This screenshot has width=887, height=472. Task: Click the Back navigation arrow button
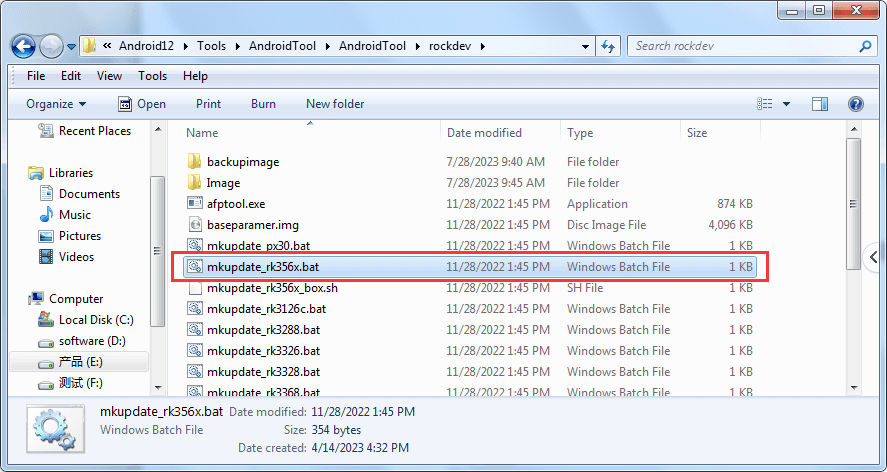click(24, 46)
